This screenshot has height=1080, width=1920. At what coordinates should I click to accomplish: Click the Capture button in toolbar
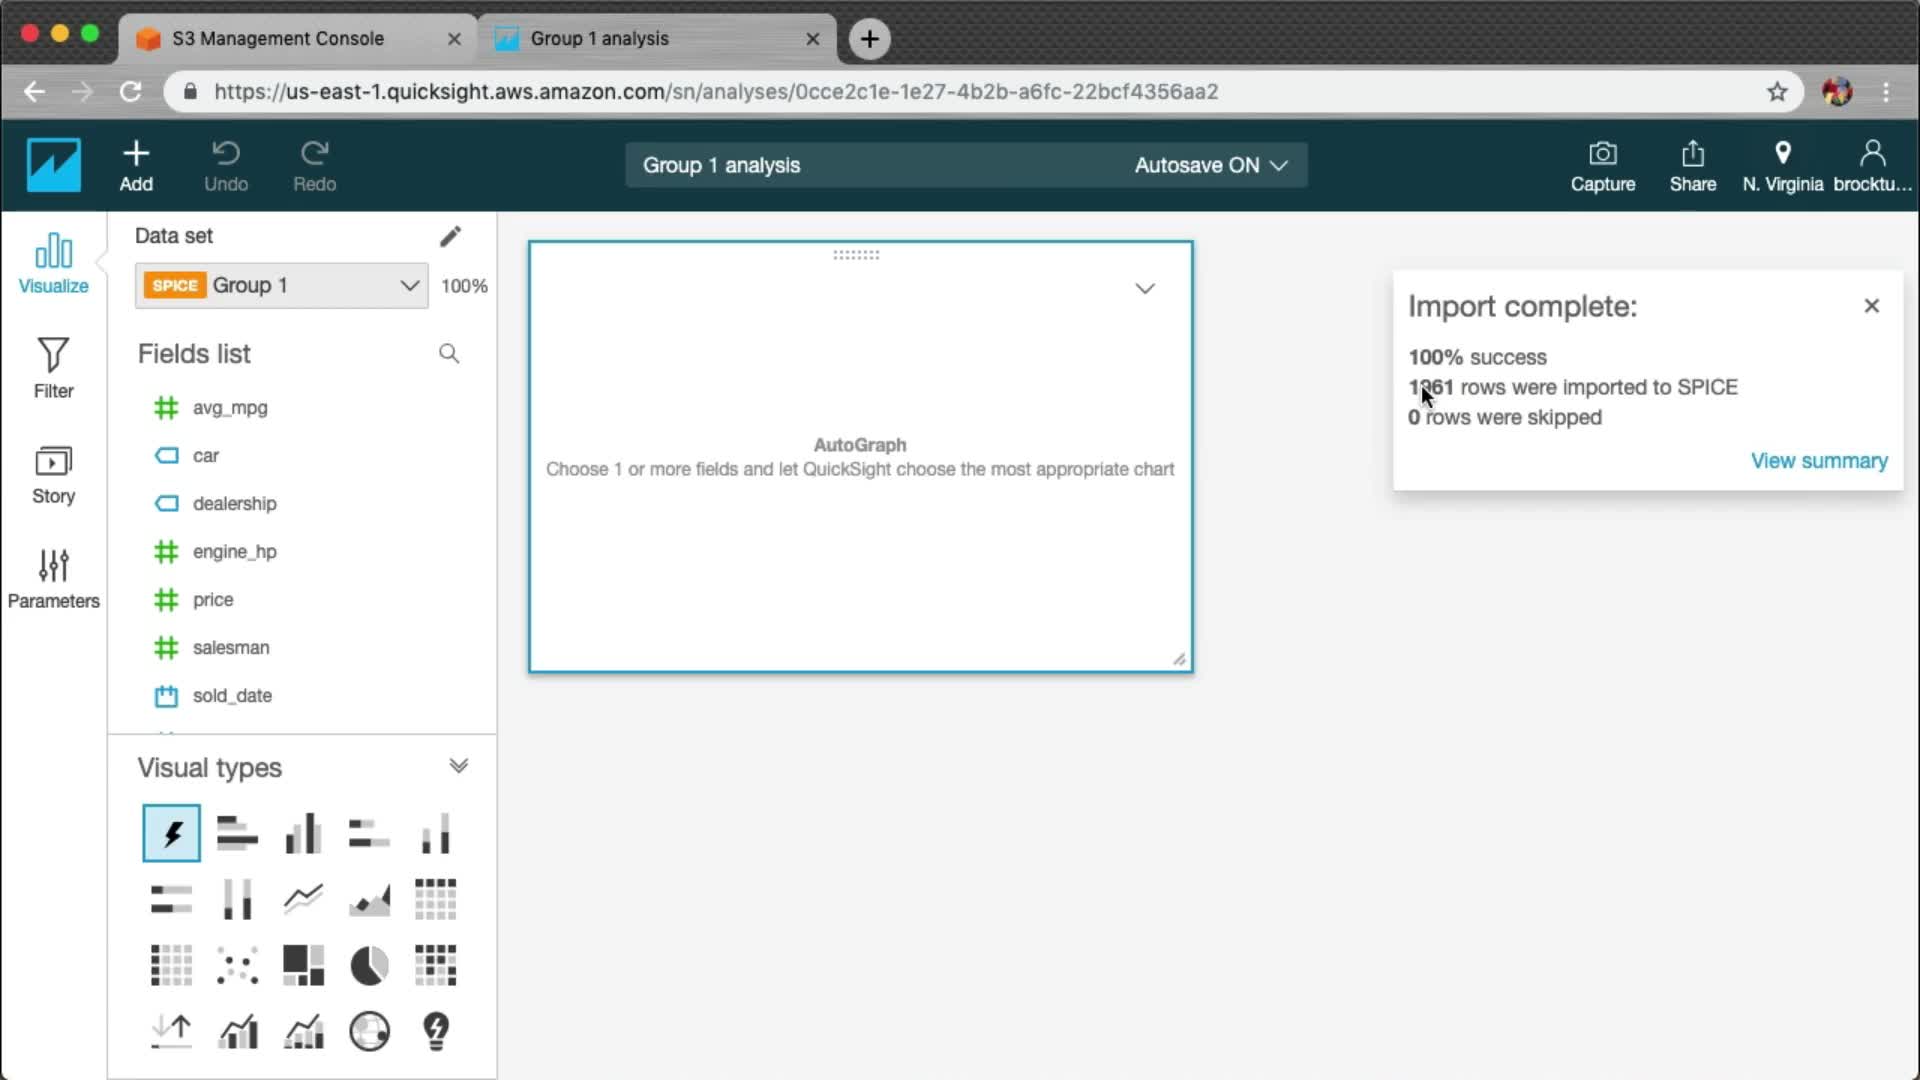[1602, 166]
